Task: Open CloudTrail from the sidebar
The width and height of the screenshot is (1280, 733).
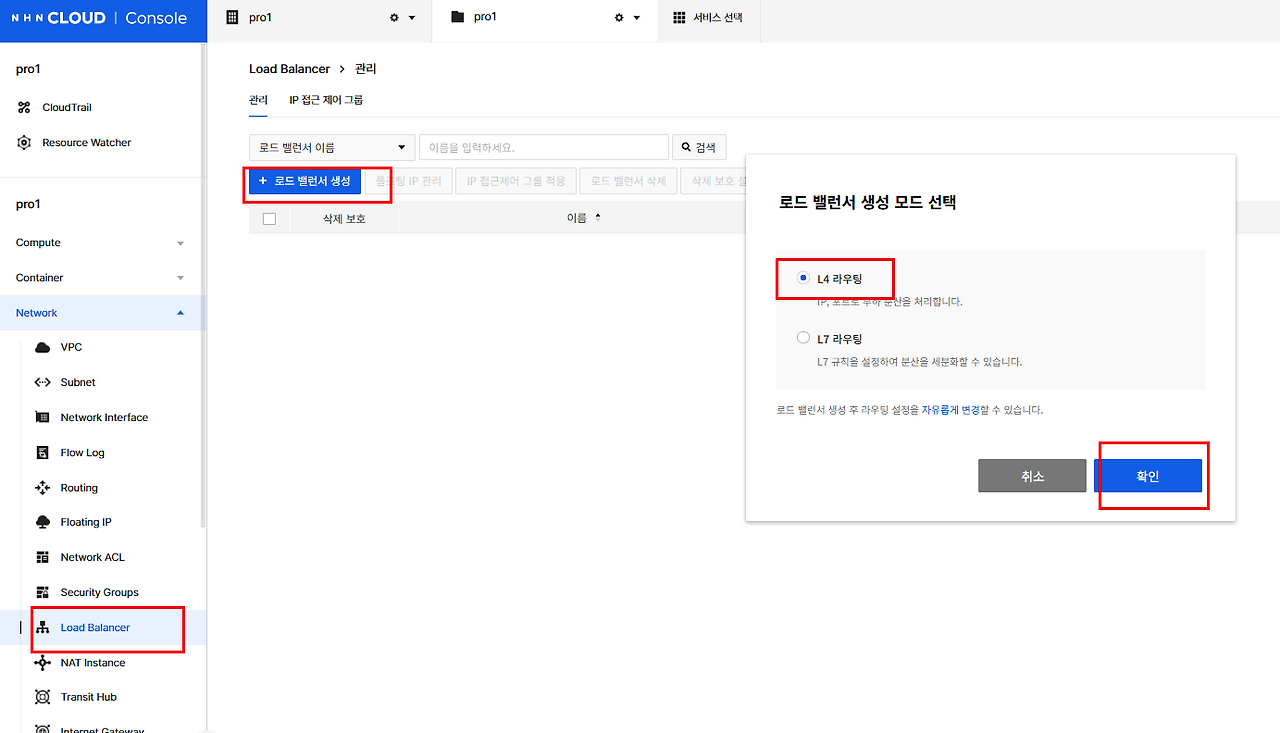Action: click(x=66, y=107)
